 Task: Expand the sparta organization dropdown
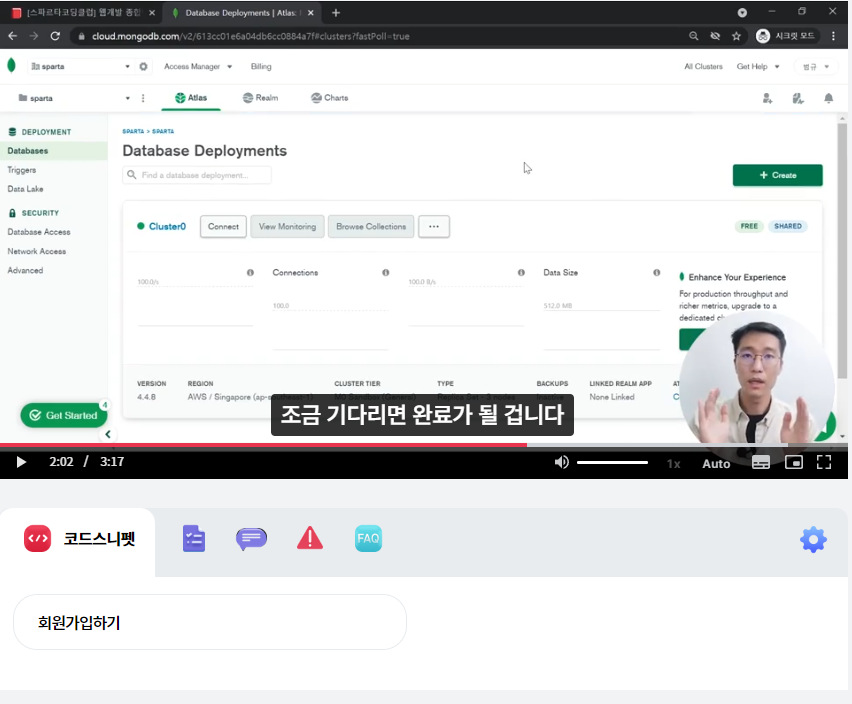80,66
